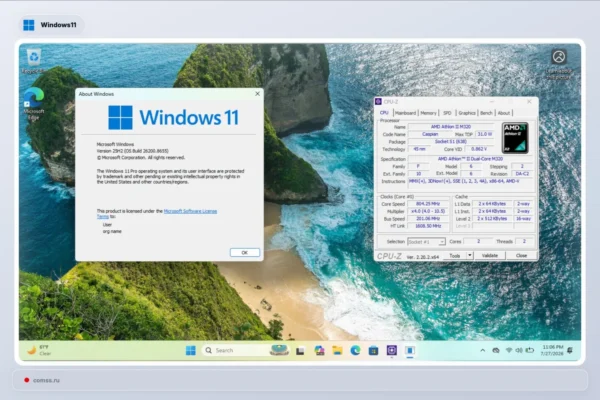This screenshot has width=600, height=400.
Task: Open the Recycle Bin desktop icon
Action: click(34, 61)
